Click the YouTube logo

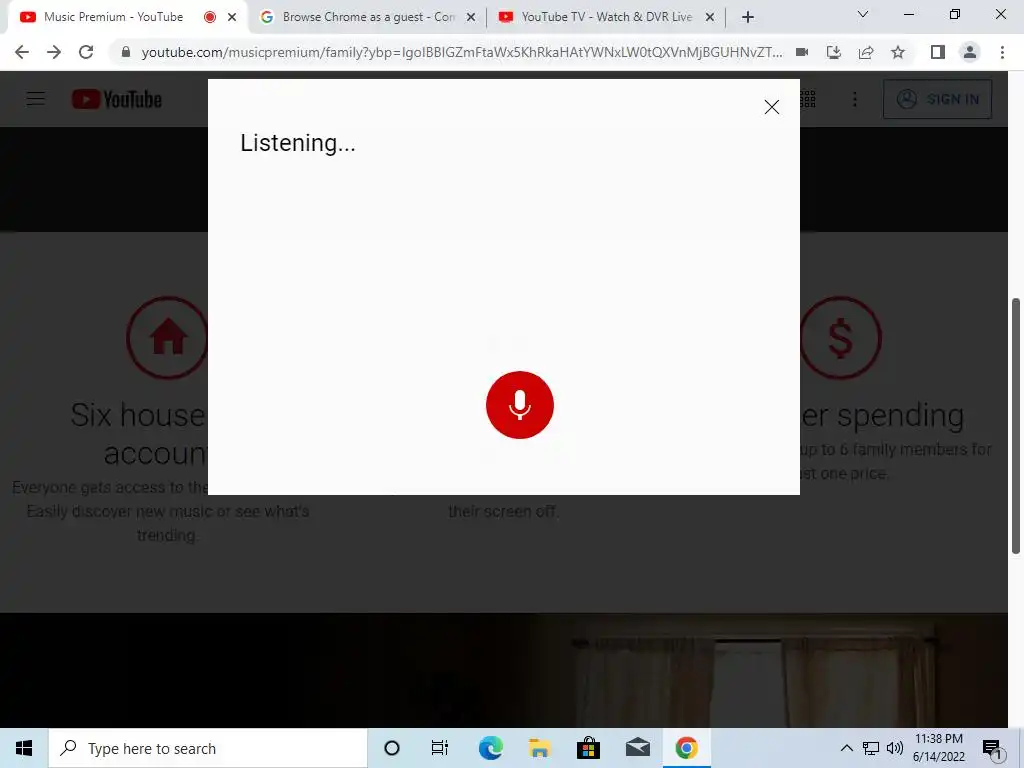[117, 99]
